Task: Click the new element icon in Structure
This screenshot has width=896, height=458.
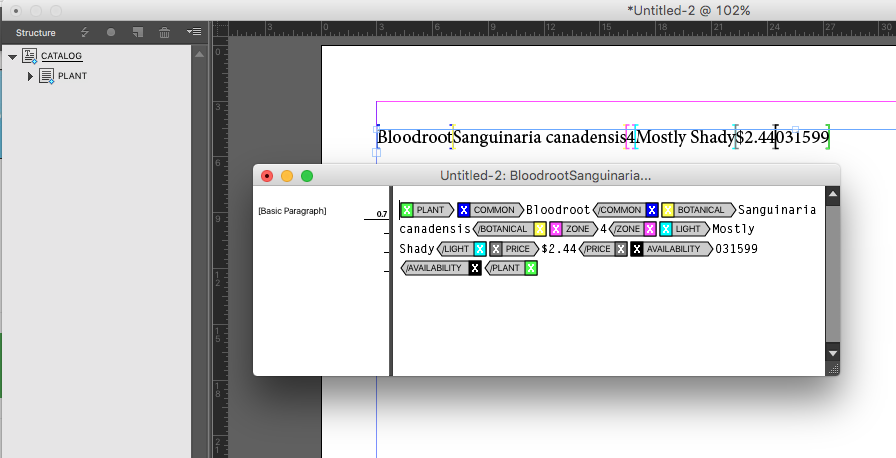Action: (x=138, y=32)
